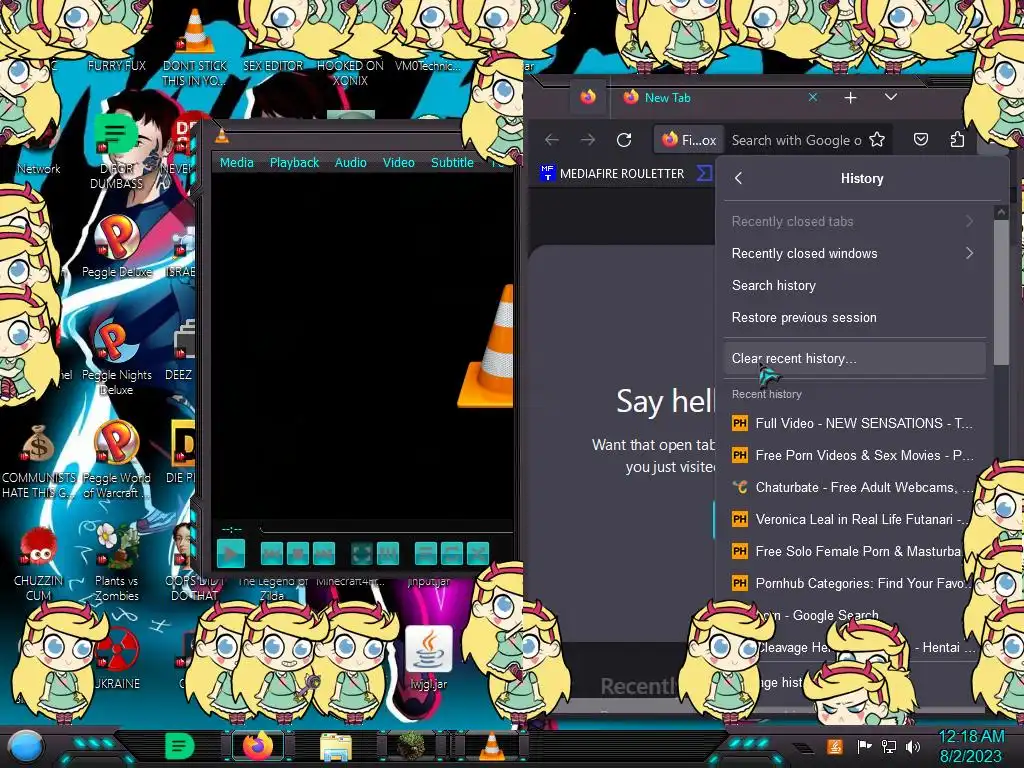This screenshot has width=1024, height=768.
Task: Choose Restore previous session
Action: click(x=854, y=317)
